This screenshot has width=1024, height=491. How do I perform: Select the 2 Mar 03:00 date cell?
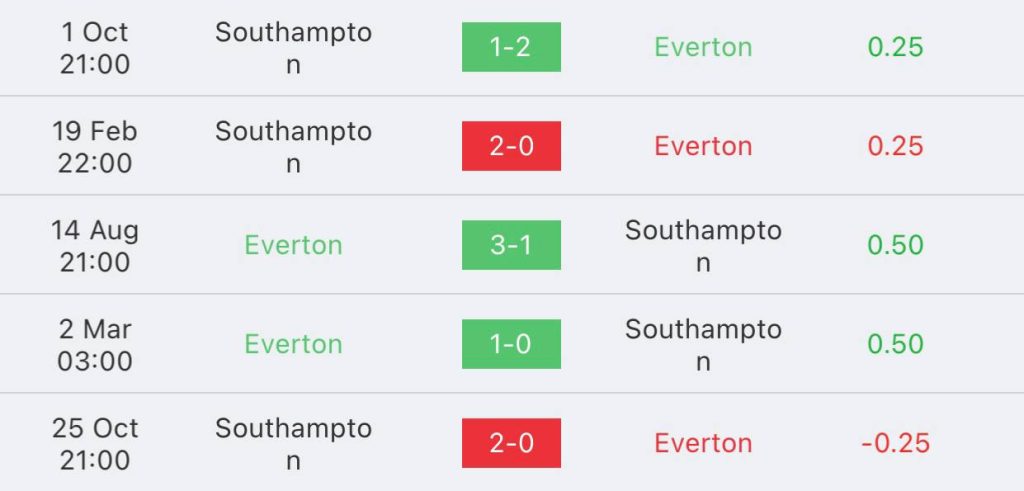click(x=95, y=345)
